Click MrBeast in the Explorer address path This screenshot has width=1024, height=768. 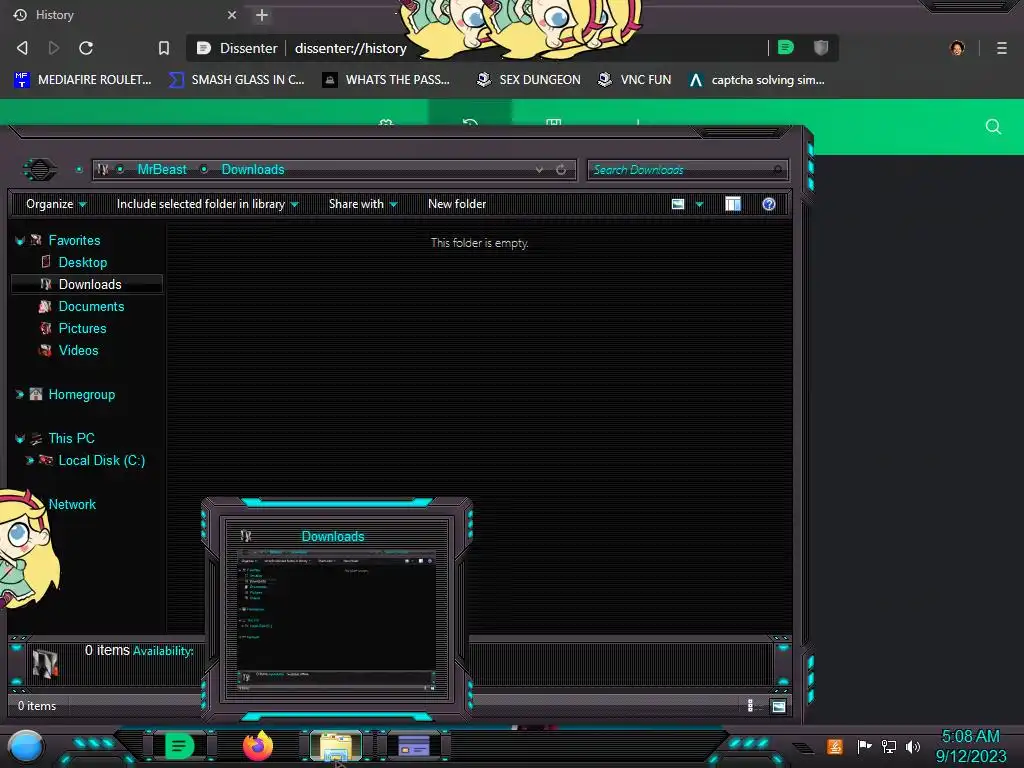coord(162,169)
